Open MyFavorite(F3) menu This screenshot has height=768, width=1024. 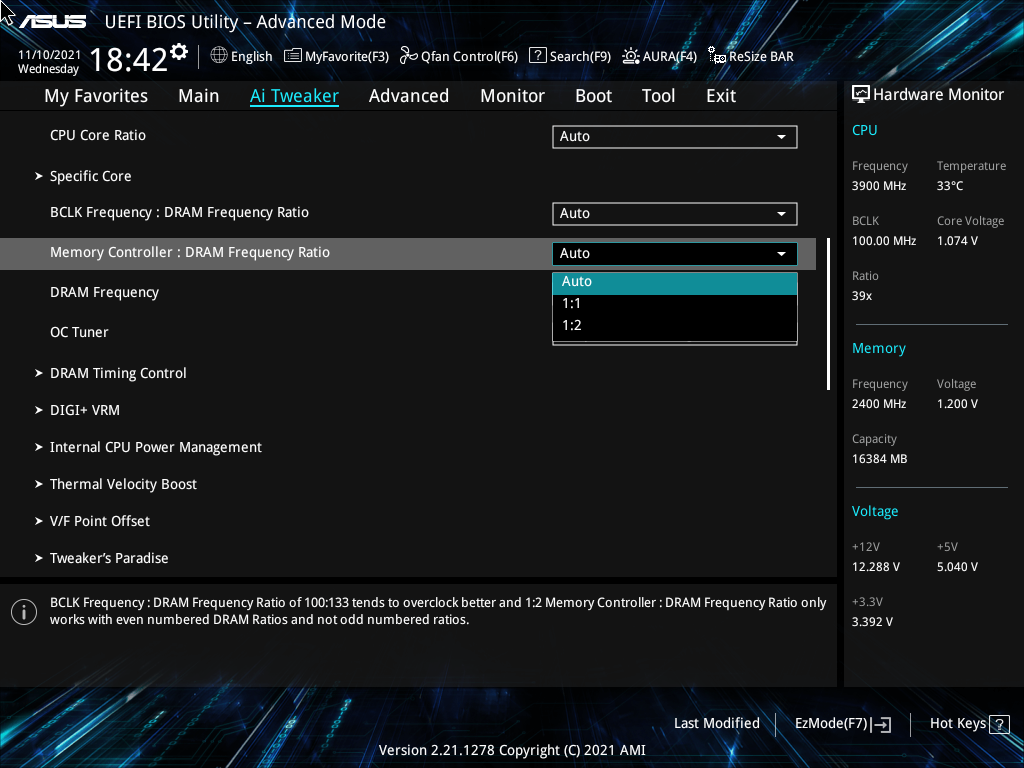[336, 56]
